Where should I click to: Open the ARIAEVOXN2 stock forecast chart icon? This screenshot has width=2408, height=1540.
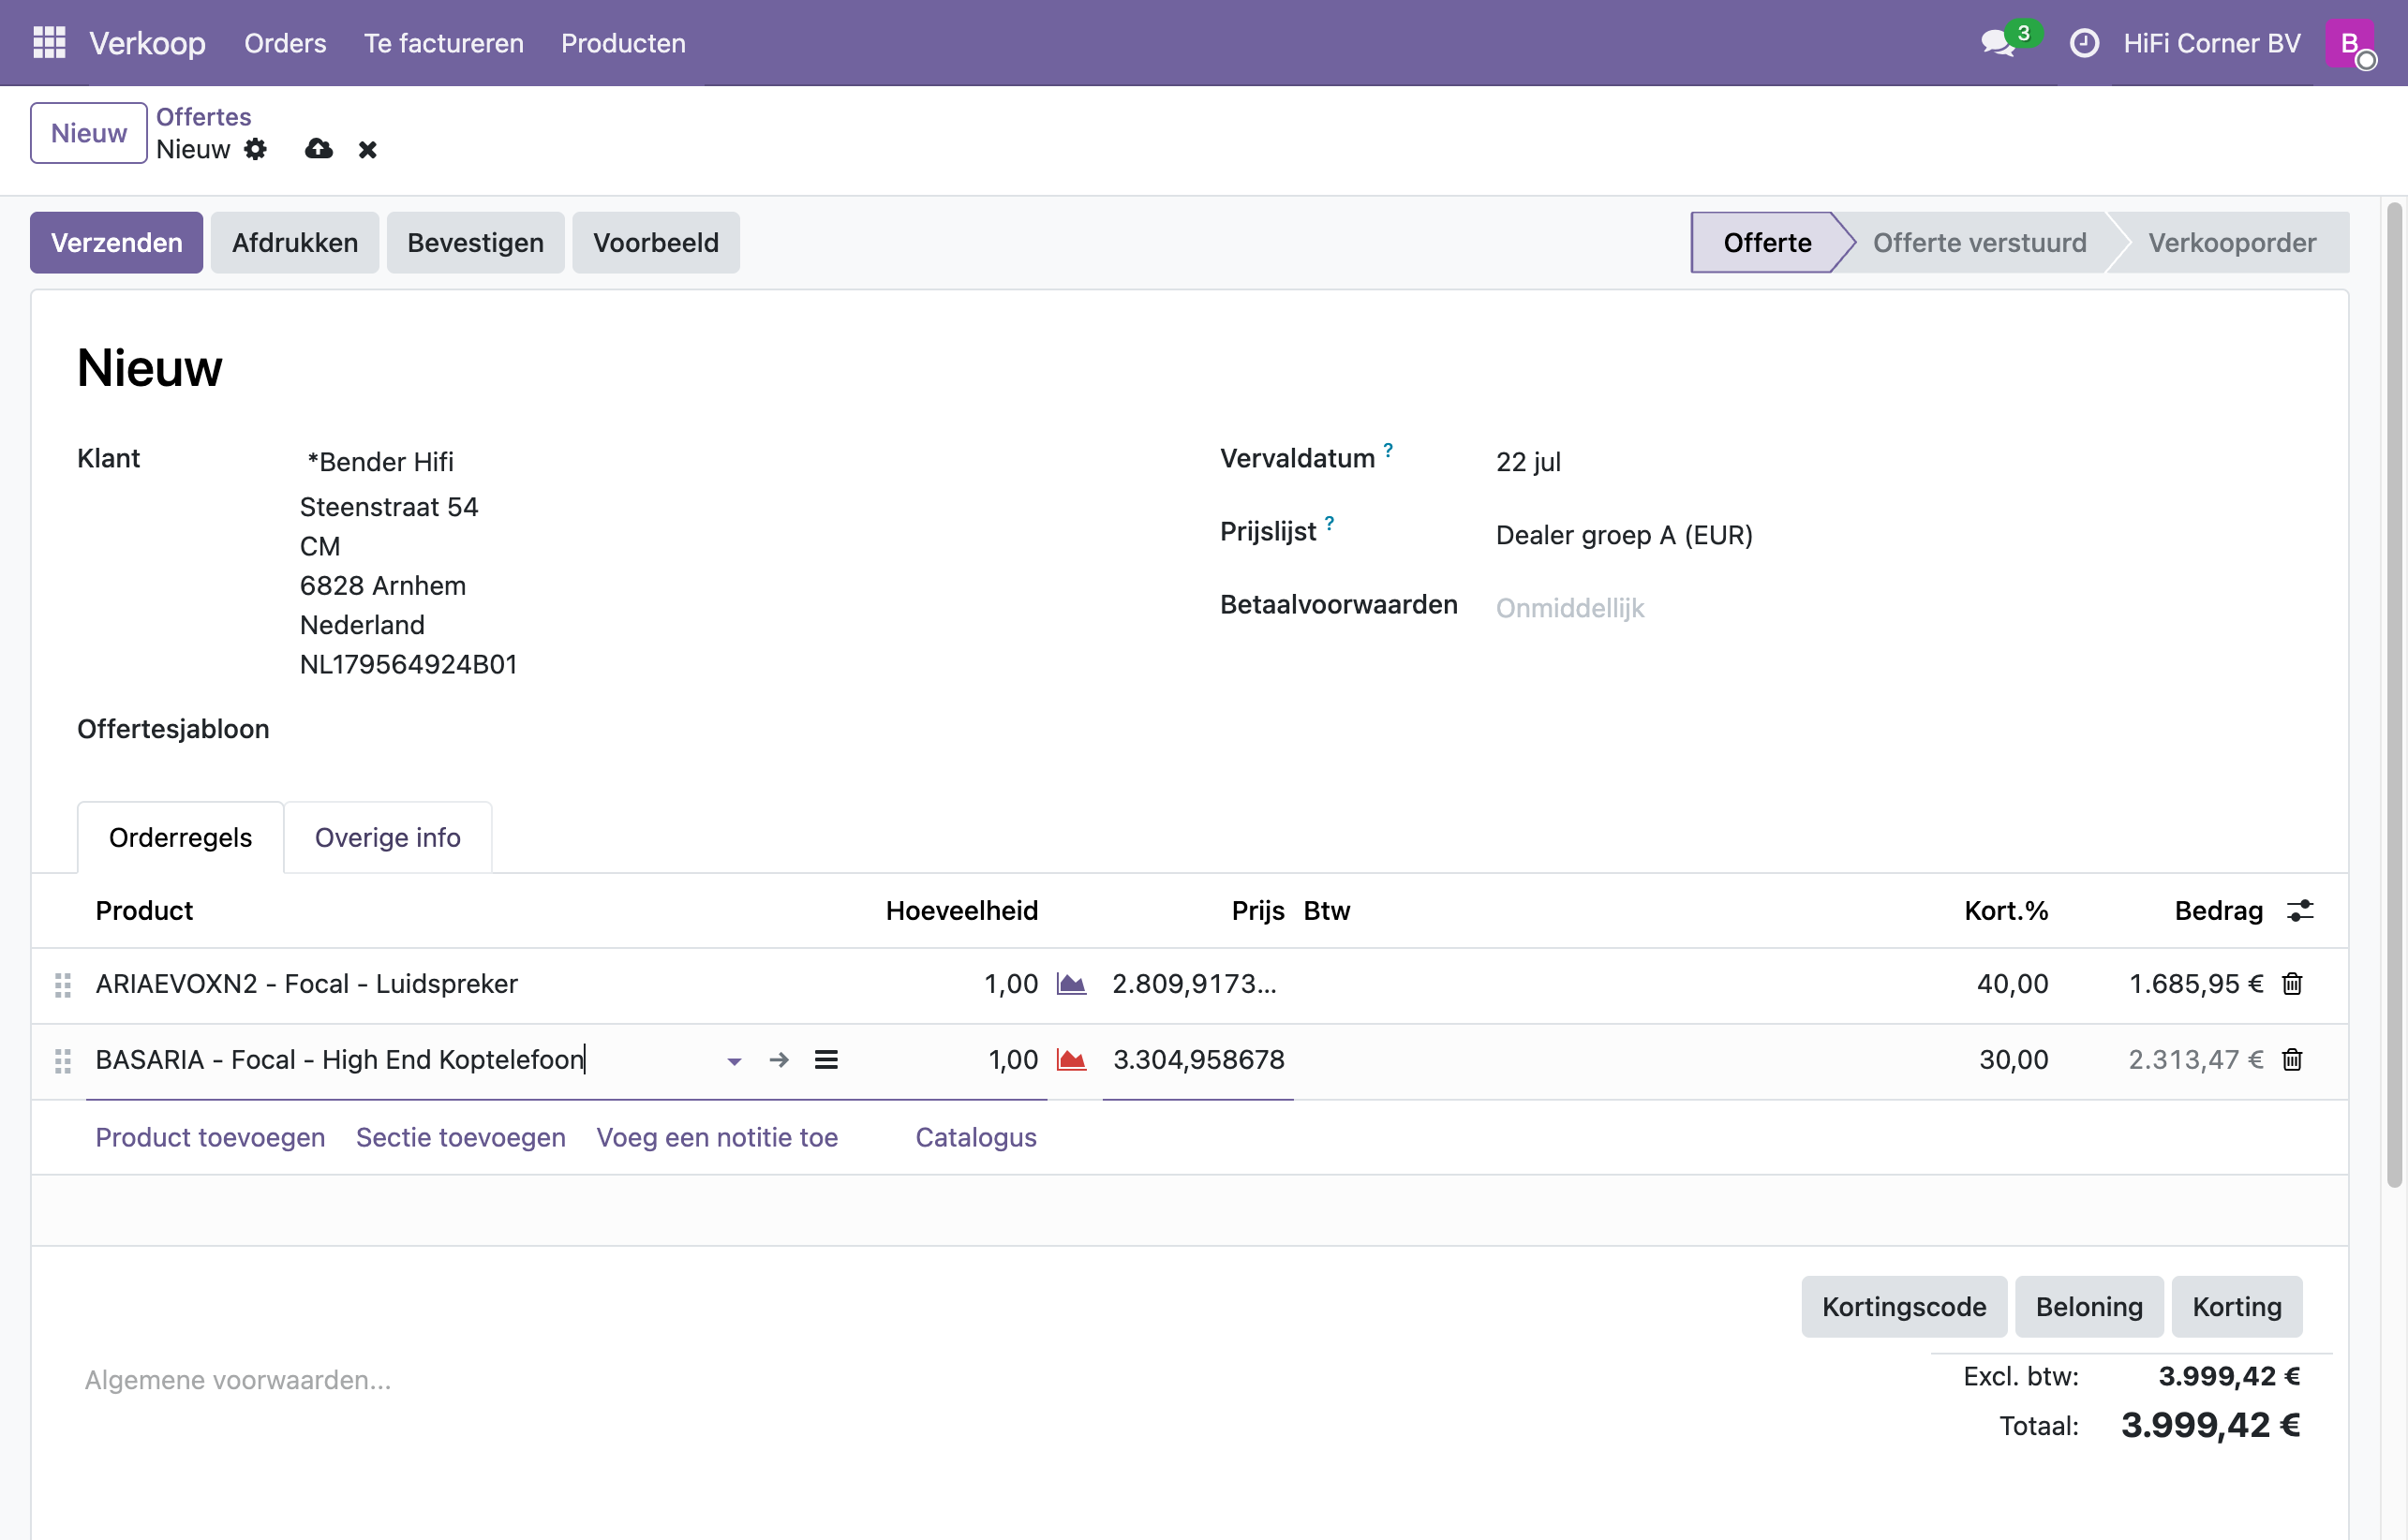[x=1071, y=984]
